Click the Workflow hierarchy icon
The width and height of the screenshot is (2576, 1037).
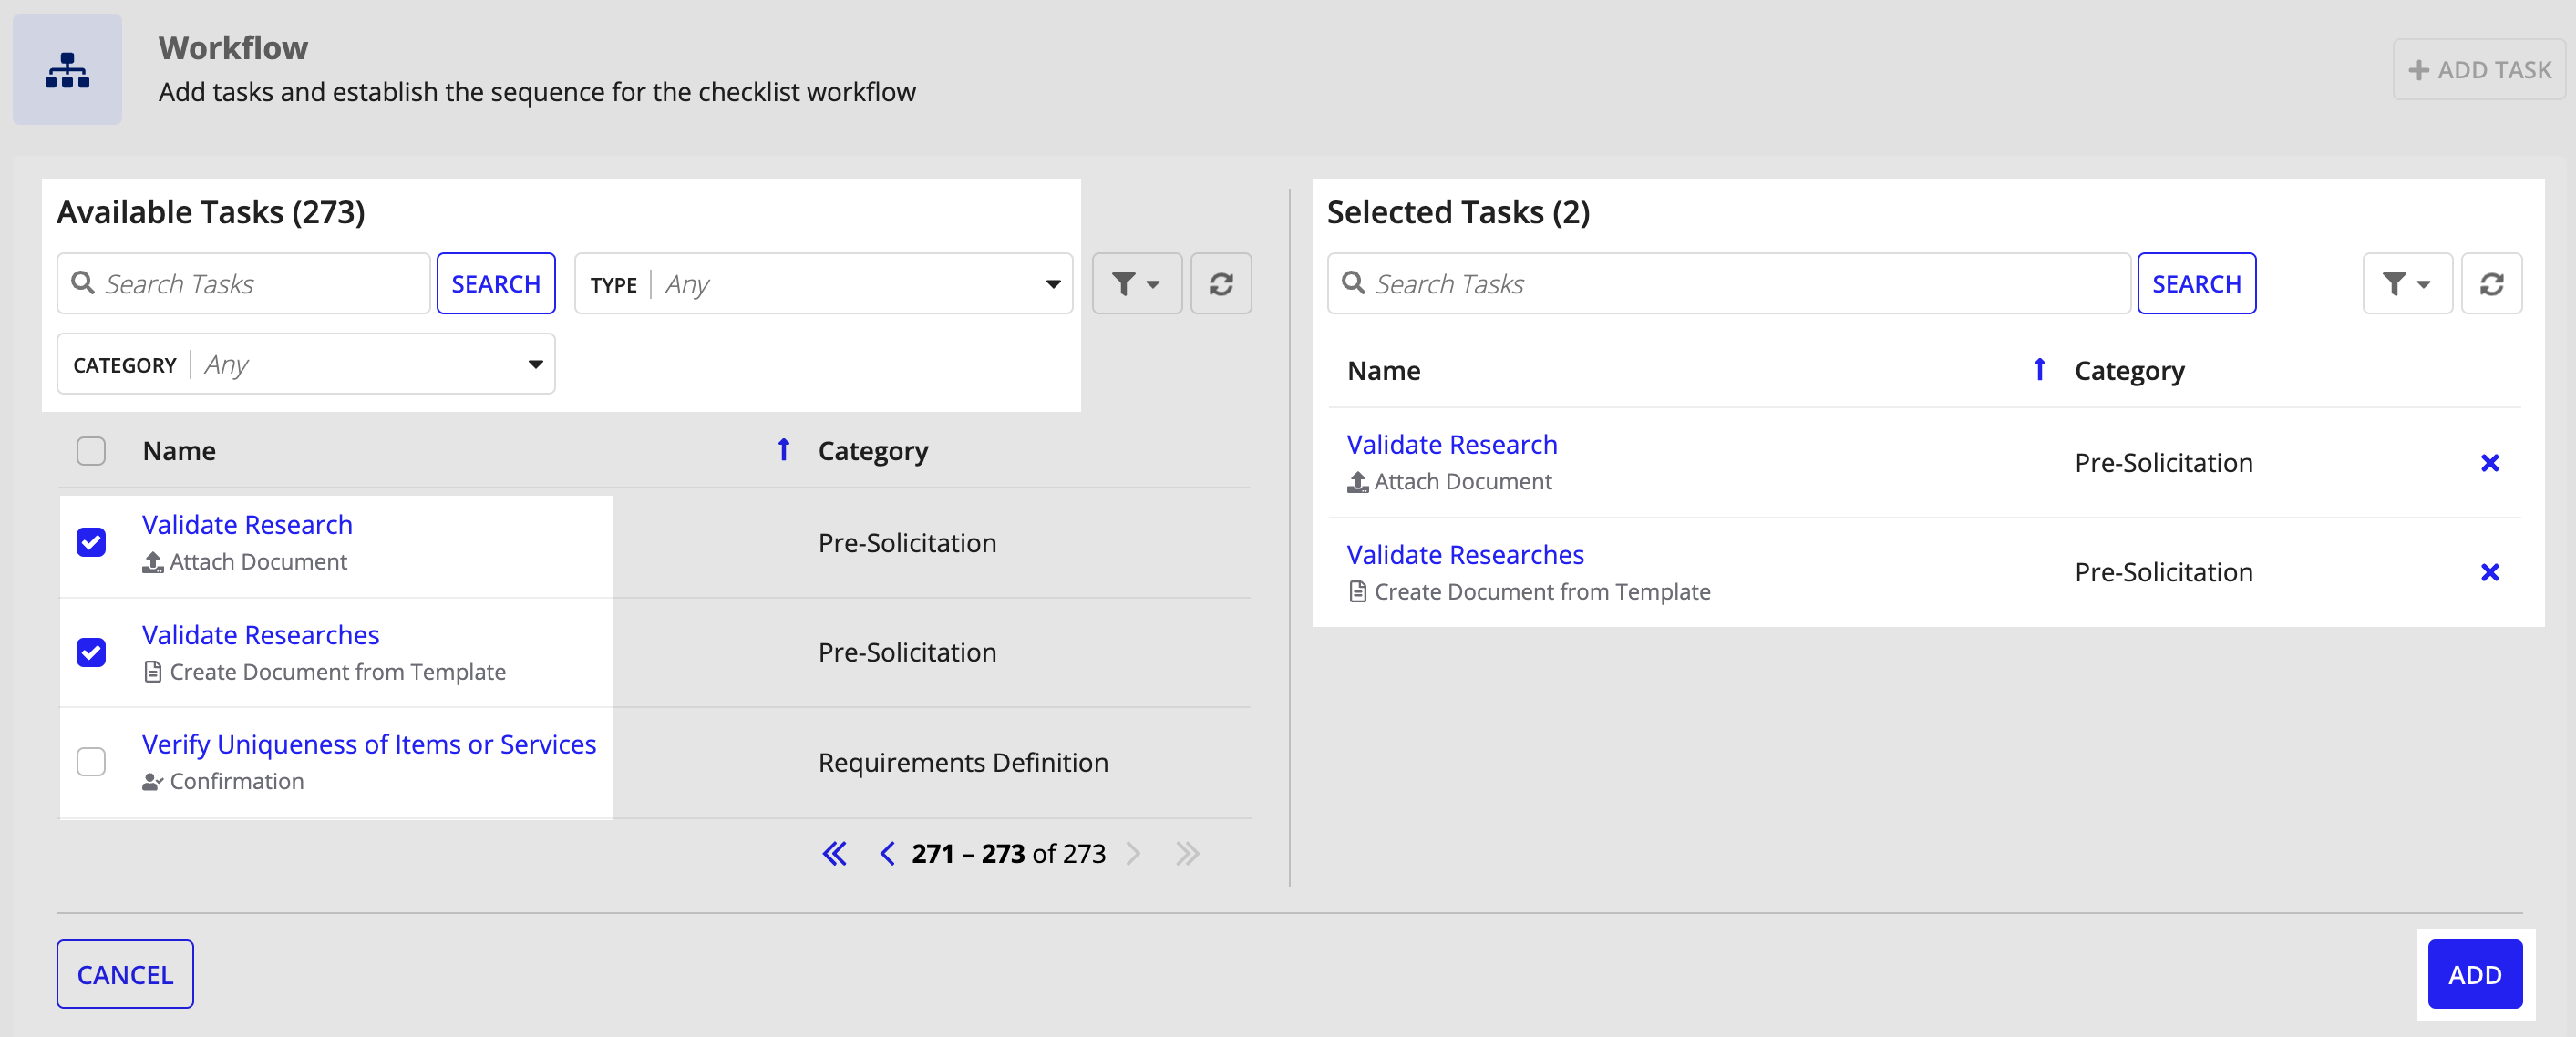click(x=67, y=70)
